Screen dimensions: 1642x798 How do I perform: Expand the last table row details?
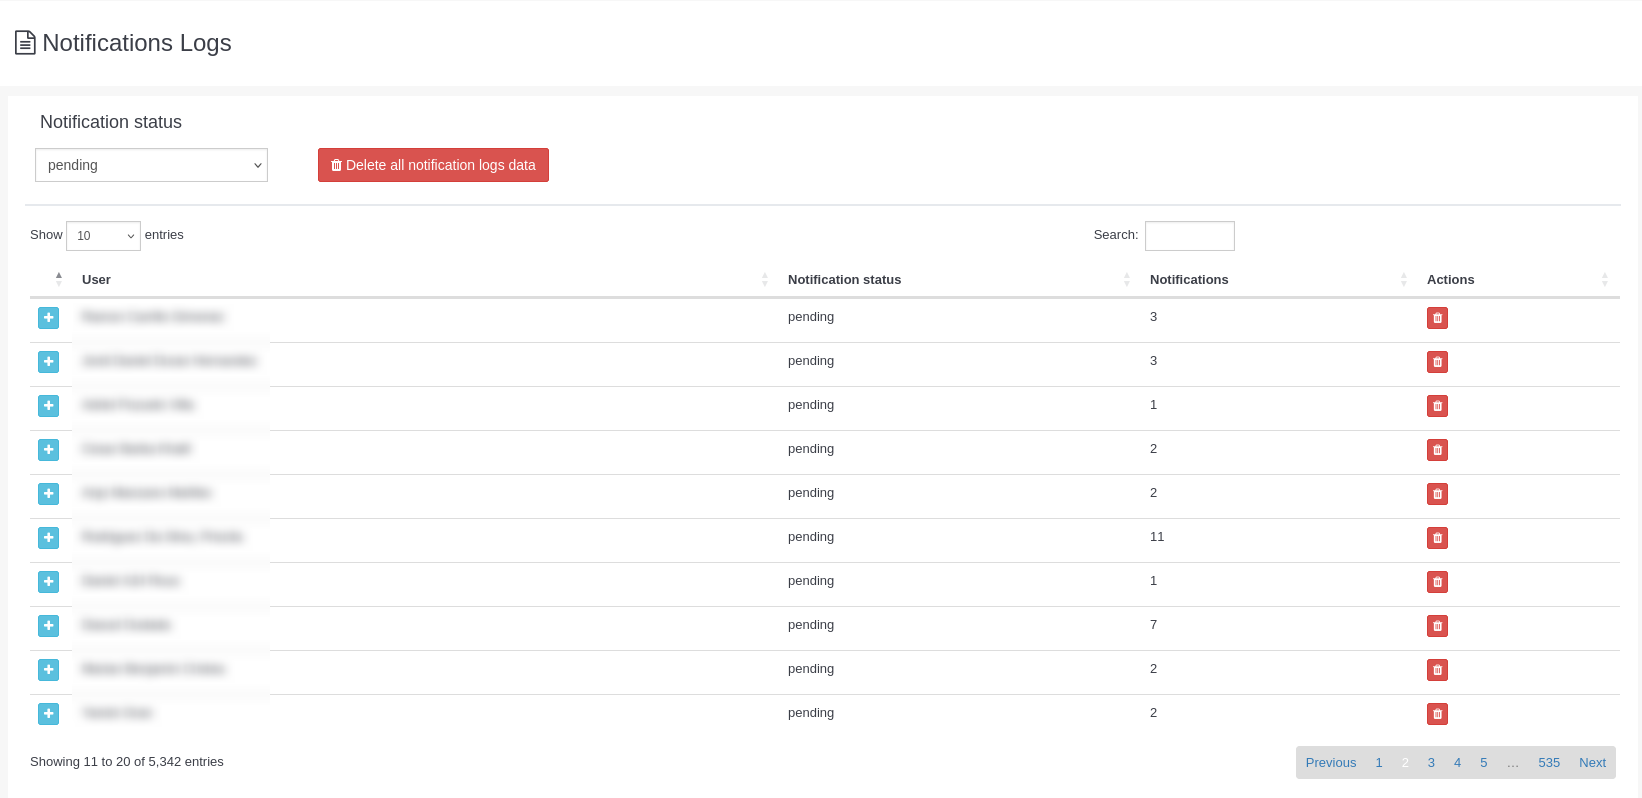pyautogui.click(x=48, y=714)
